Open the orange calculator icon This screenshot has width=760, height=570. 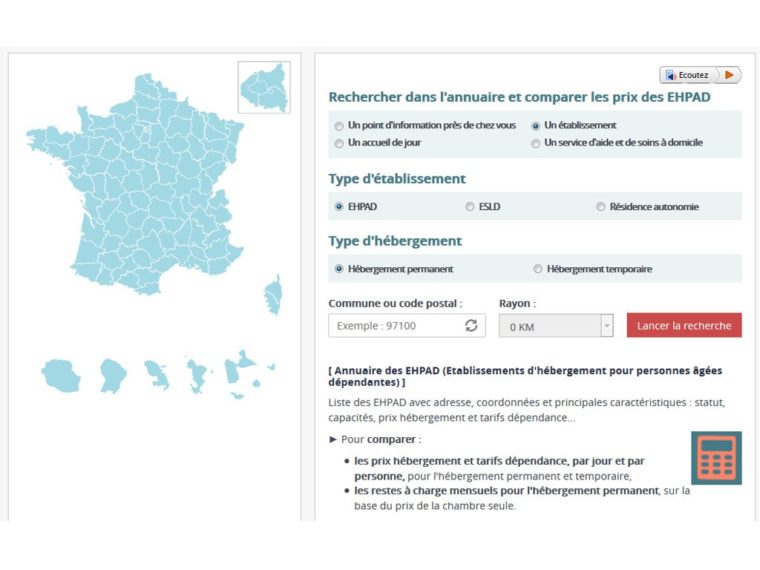(716, 458)
